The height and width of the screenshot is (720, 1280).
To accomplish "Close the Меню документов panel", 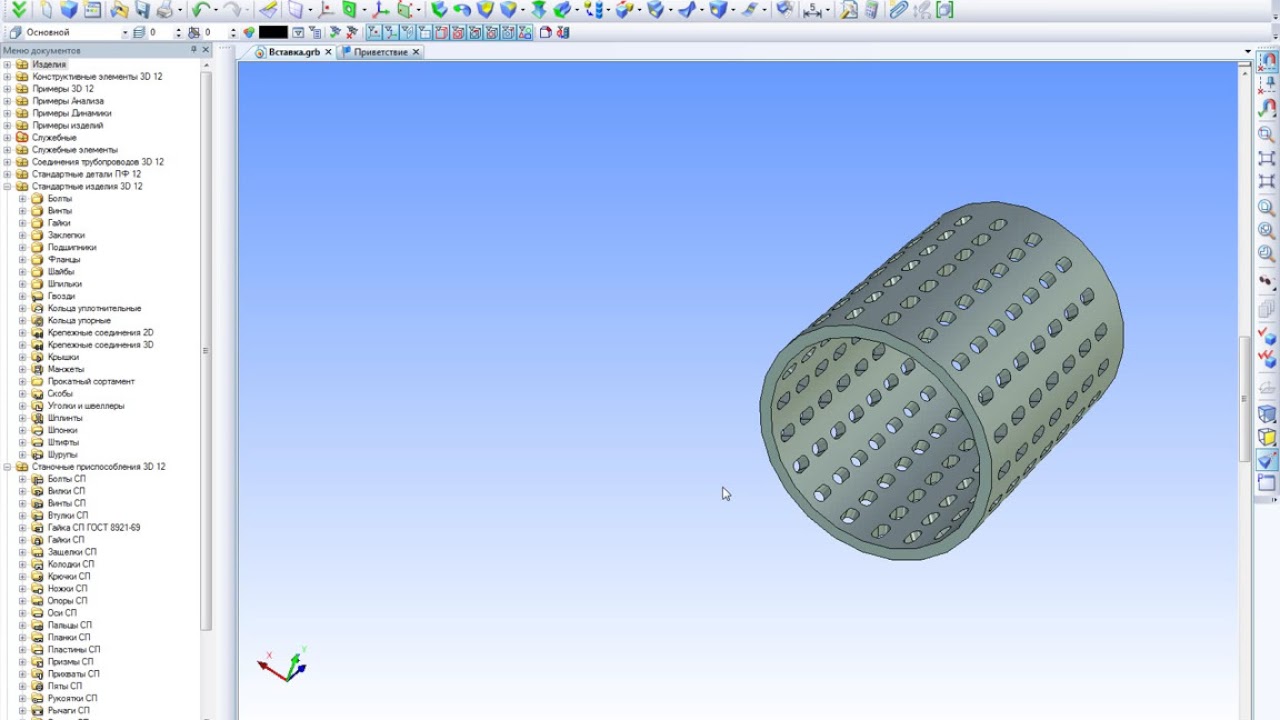I will click(x=206, y=50).
